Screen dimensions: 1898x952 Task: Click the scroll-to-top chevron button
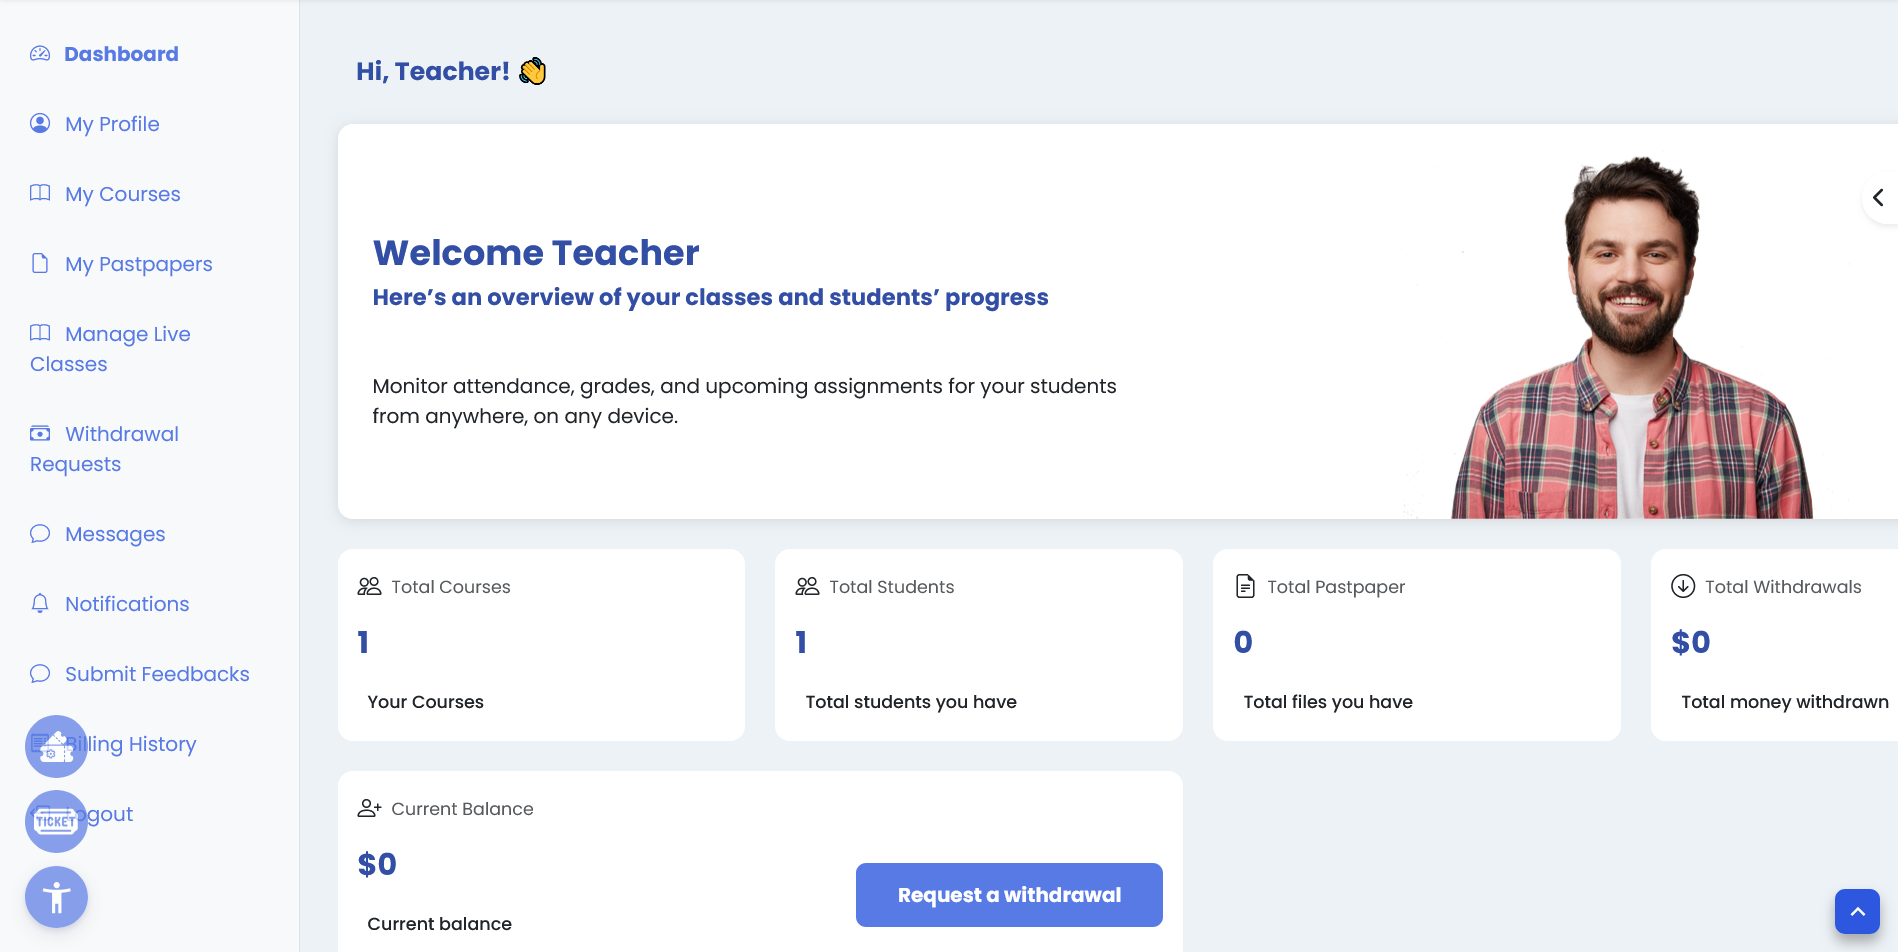tap(1857, 910)
